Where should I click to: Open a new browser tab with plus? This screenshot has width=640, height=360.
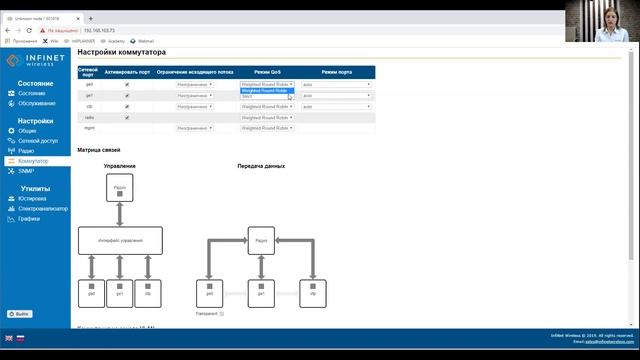coord(91,18)
